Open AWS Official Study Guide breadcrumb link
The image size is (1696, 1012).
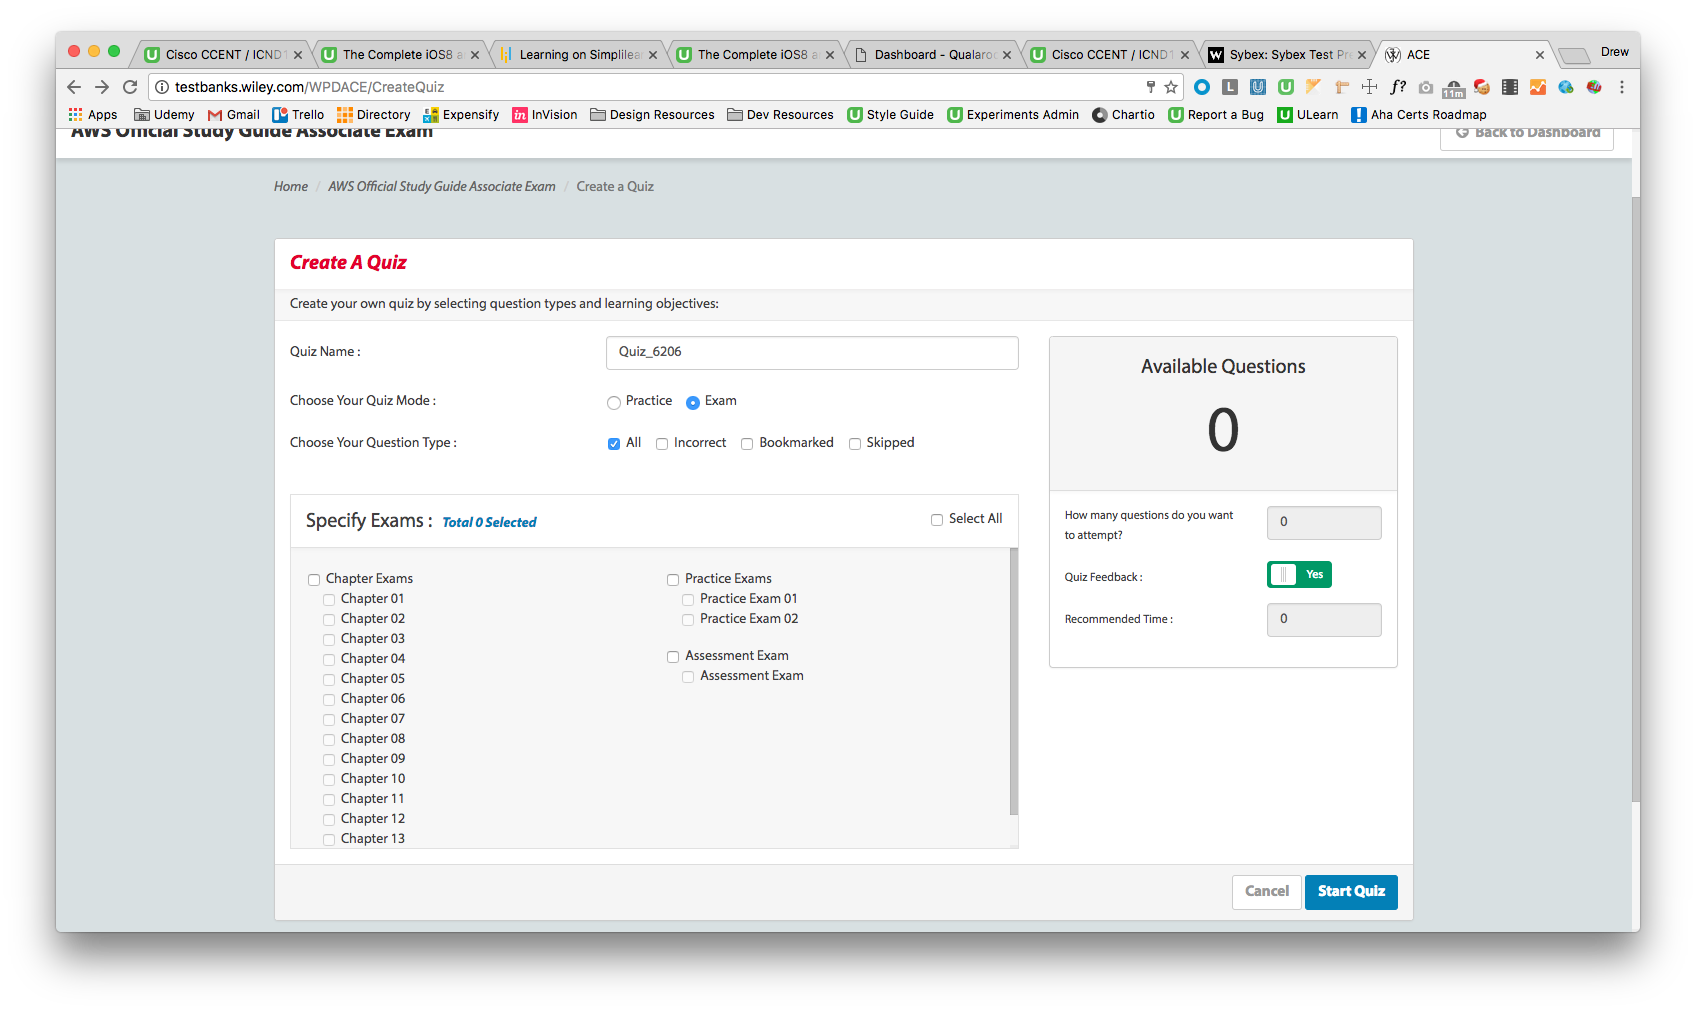click(x=442, y=187)
